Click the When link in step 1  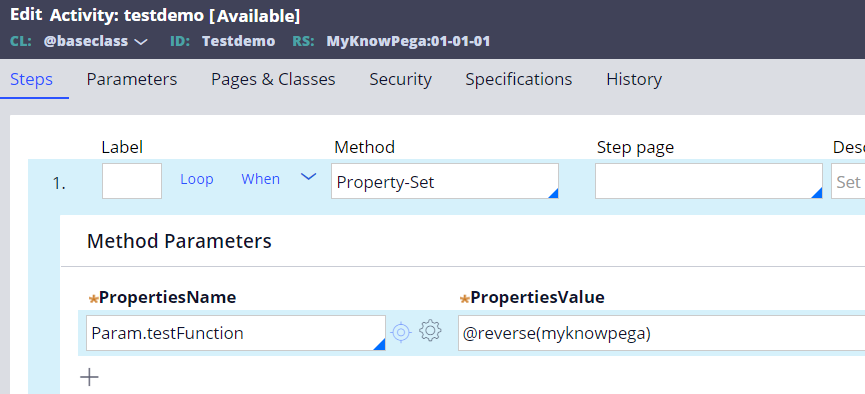260,179
